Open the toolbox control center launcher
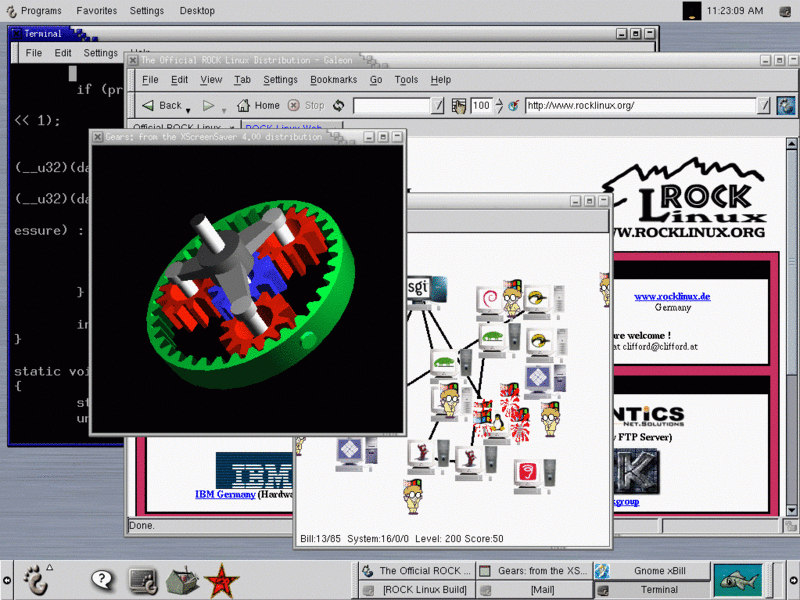Screen dimensions: 800x600 point(182,581)
